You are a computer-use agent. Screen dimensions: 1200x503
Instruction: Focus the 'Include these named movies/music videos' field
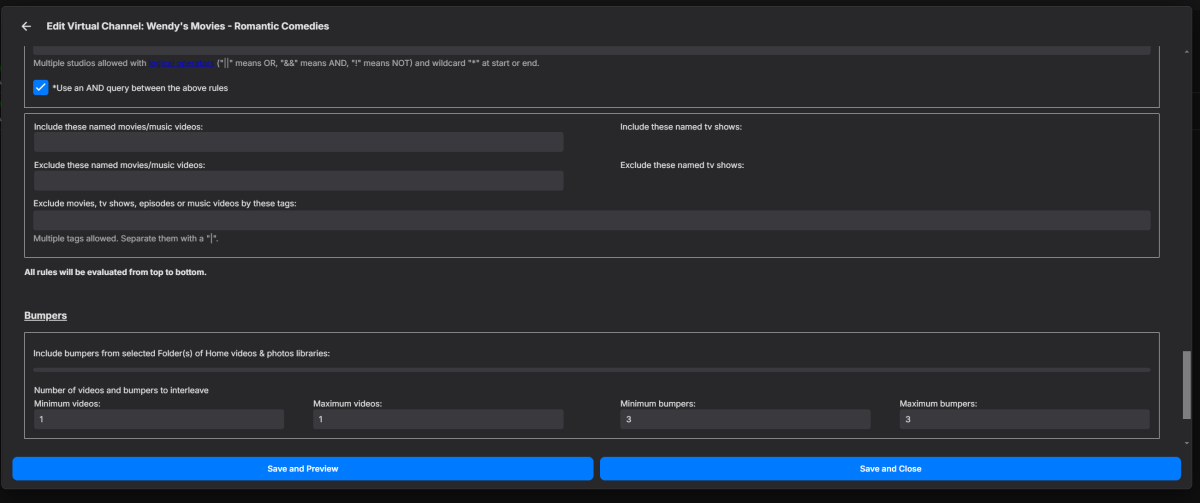click(x=298, y=142)
